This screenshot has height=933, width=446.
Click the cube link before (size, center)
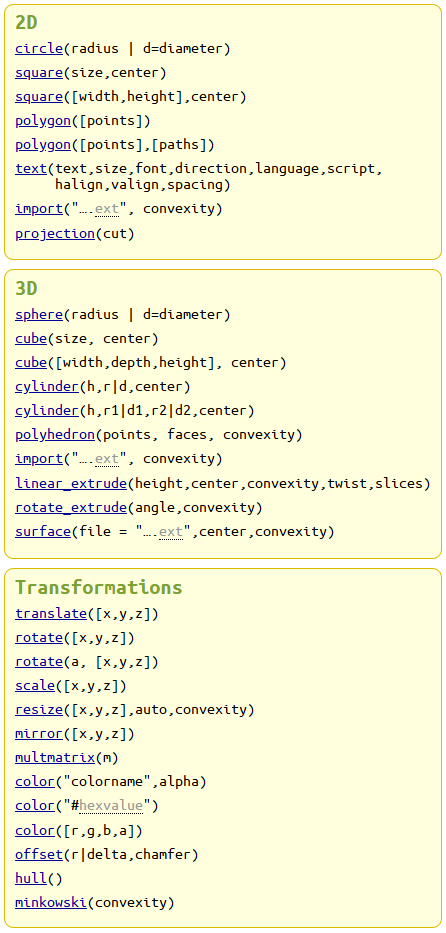click(31, 339)
